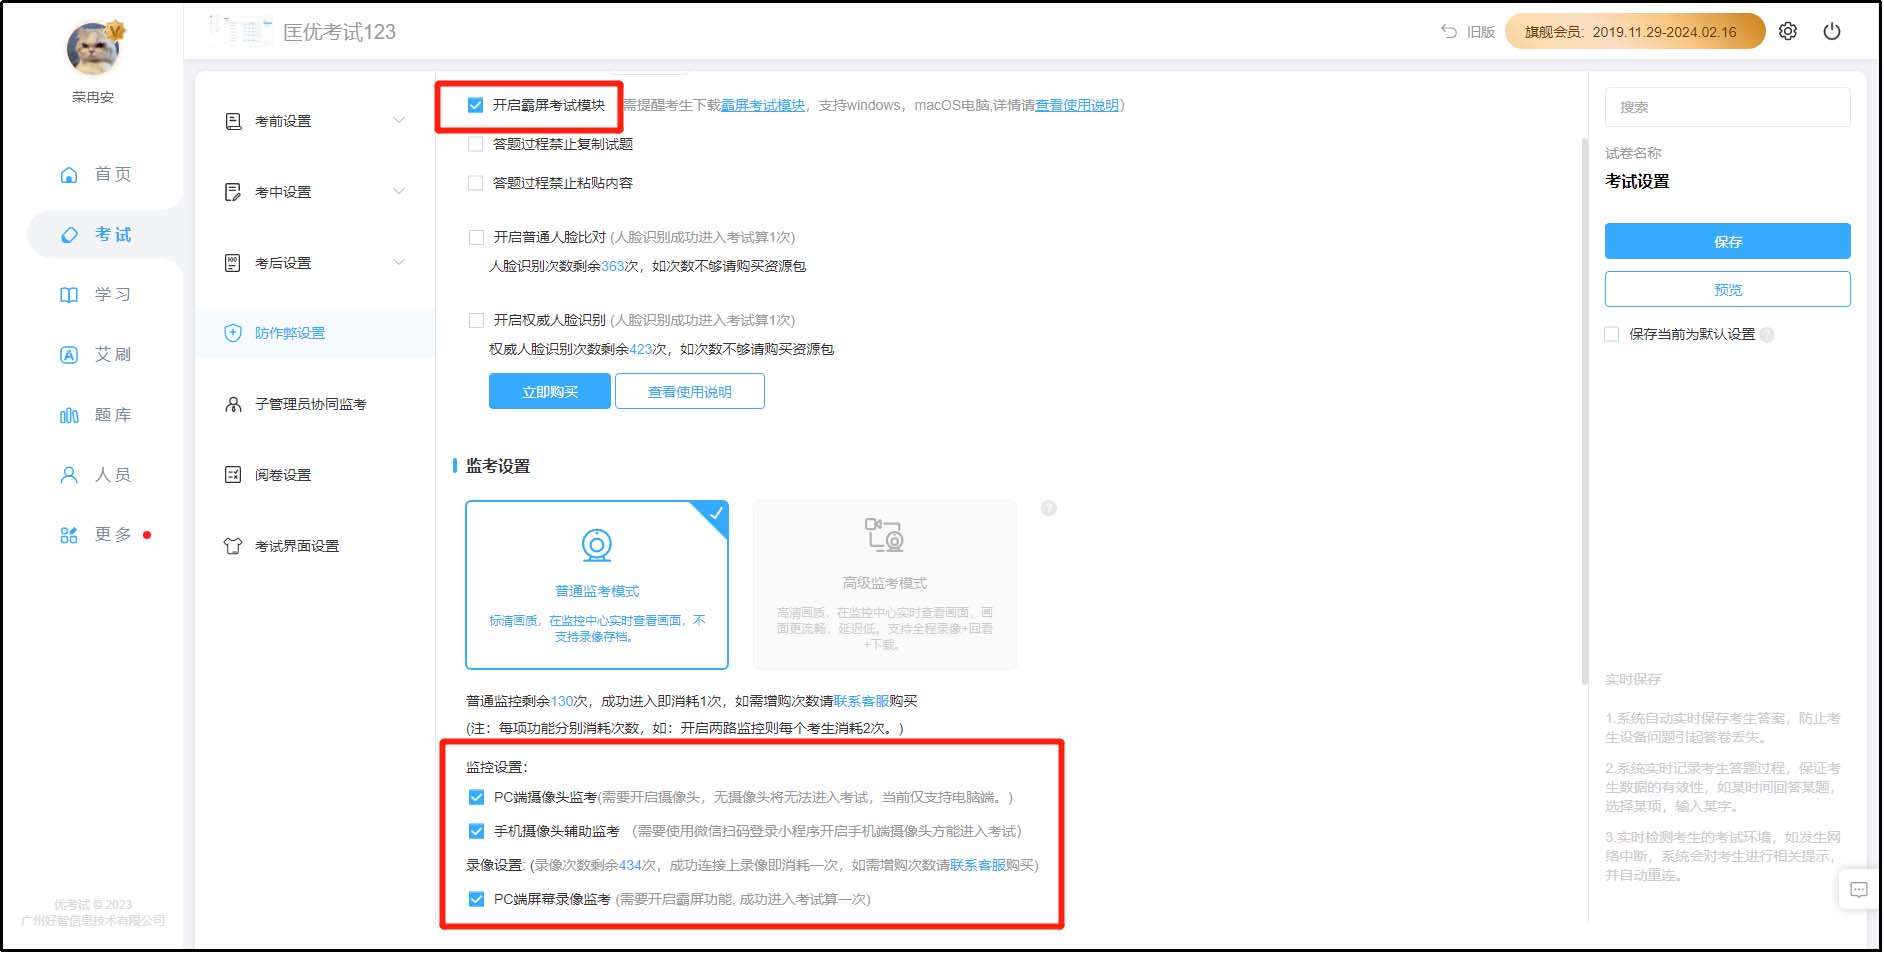Open the 学习 section

(x=112, y=294)
